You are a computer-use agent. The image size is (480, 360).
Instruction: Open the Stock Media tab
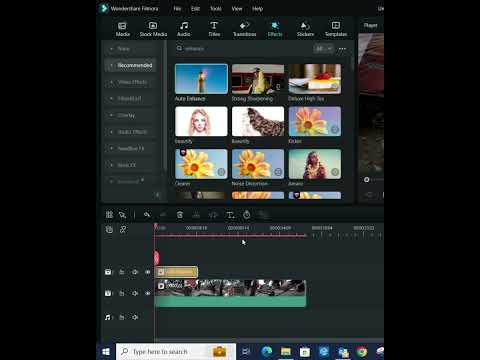pos(153,29)
